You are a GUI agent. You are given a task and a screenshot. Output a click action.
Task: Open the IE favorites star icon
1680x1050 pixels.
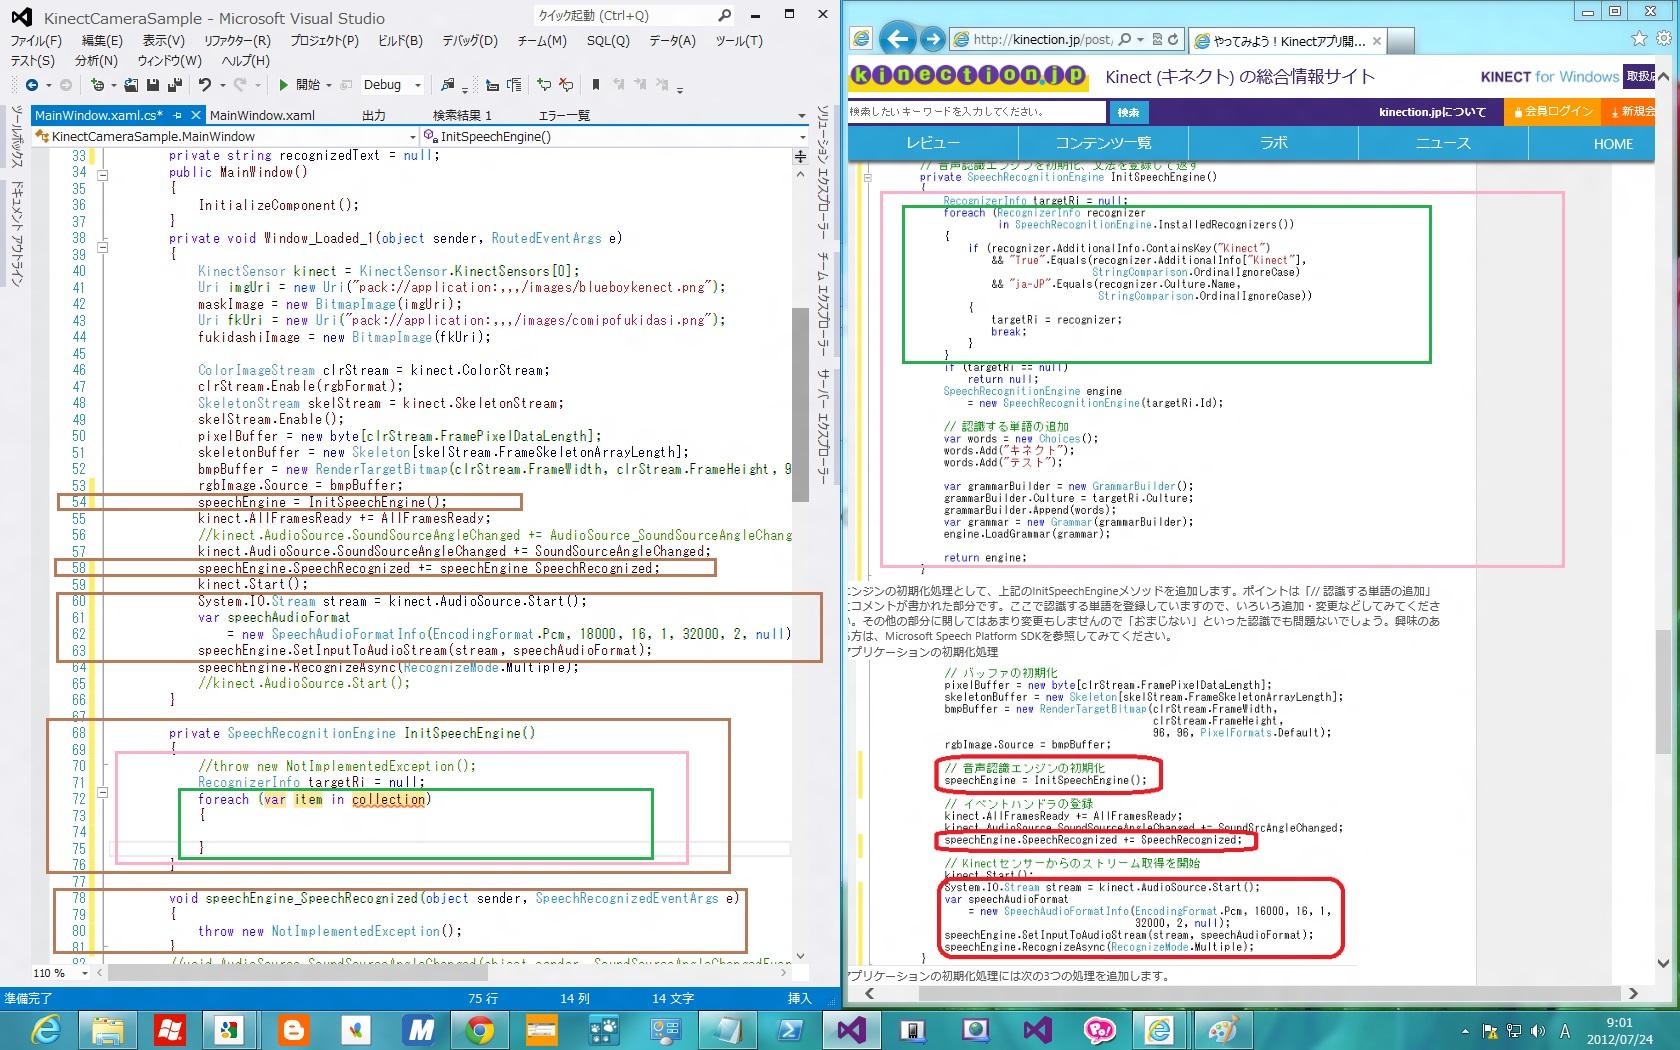point(1638,39)
